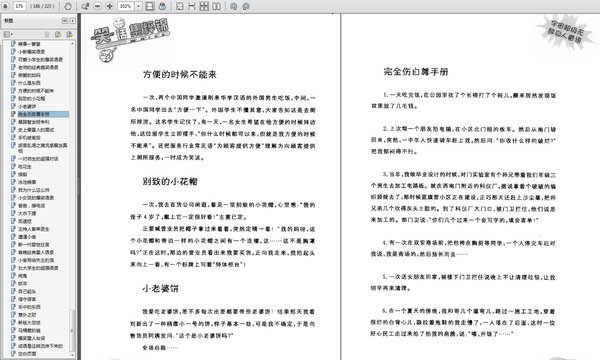Open the 方便的时候不能来 bookmark
The height and width of the screenshot is (360, 600).
tap(36, 91)
